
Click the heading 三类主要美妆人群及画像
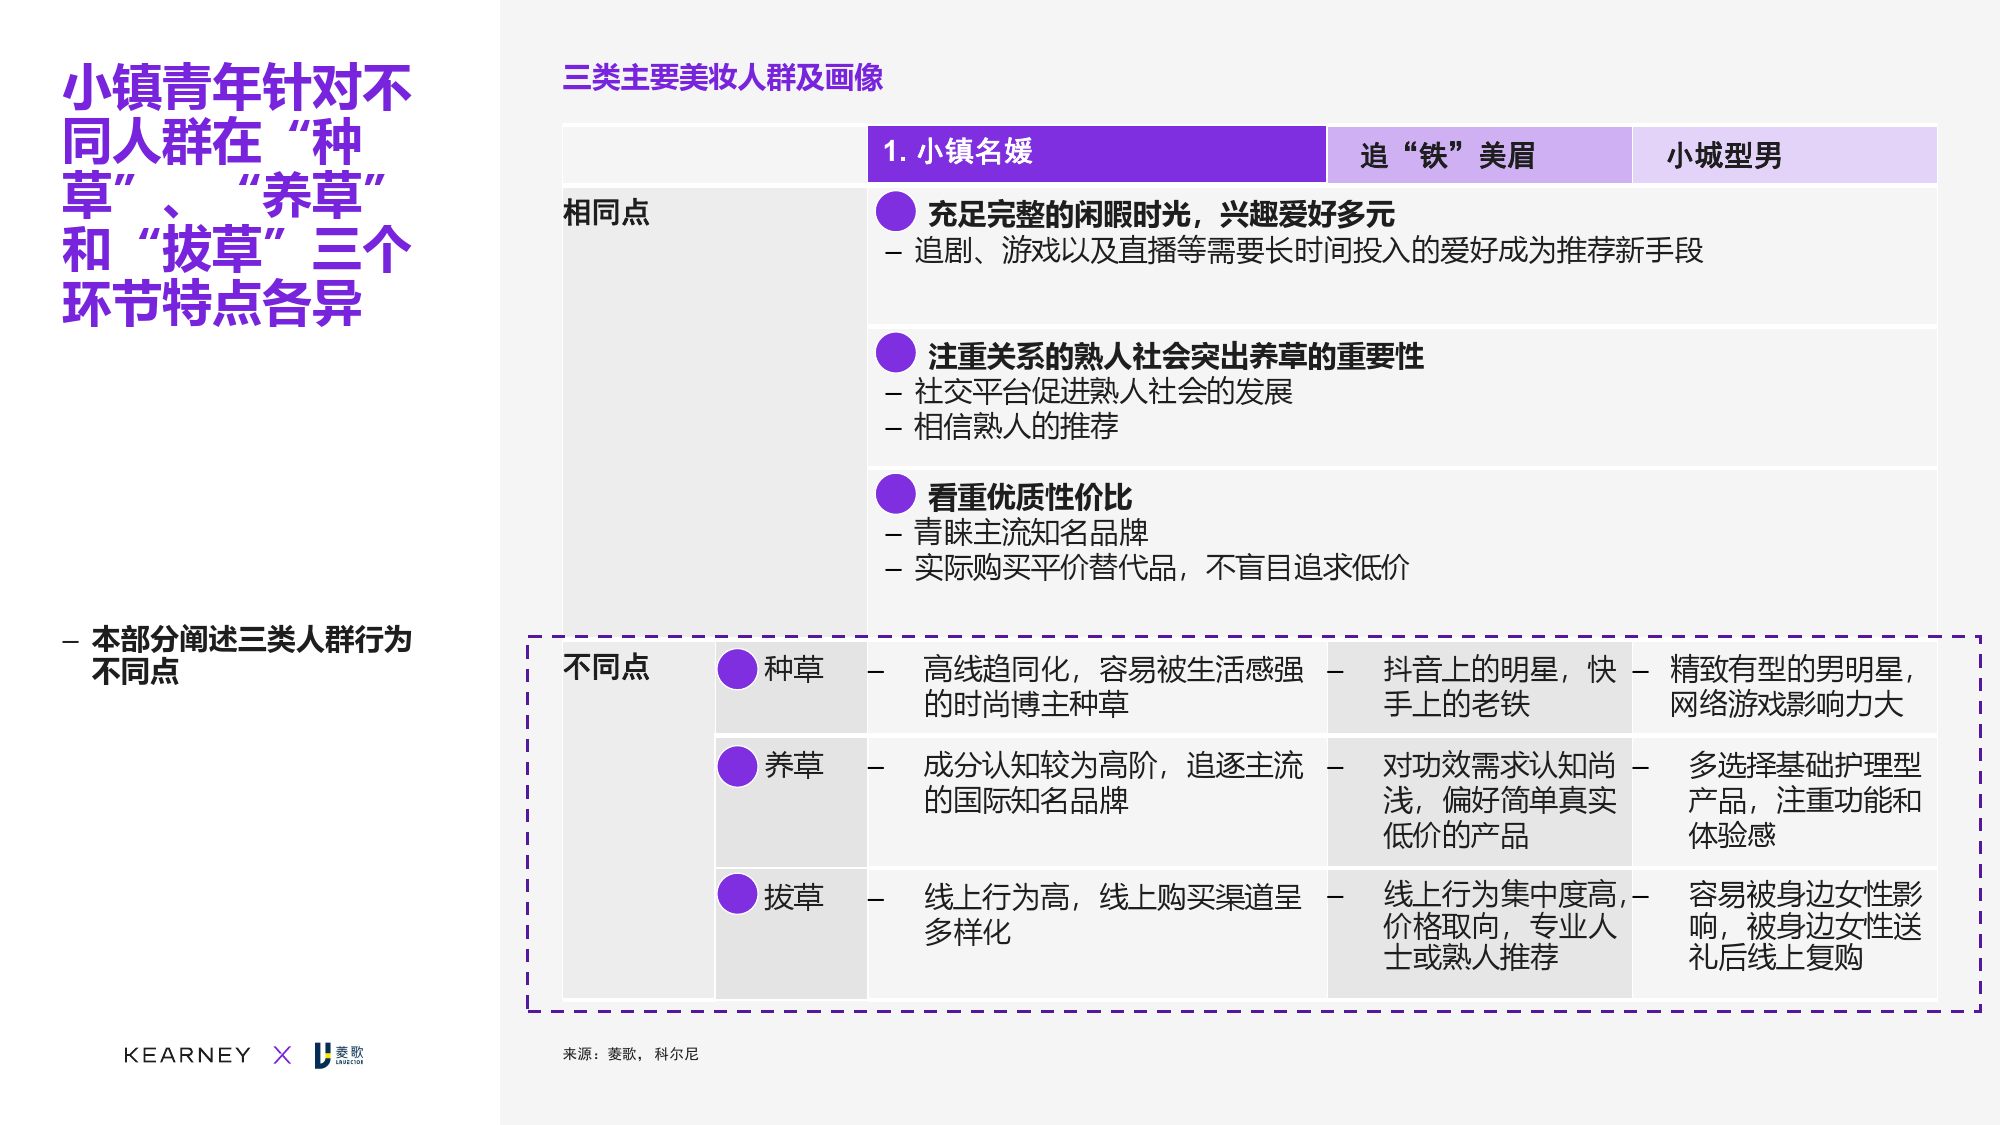click(722, 78)
